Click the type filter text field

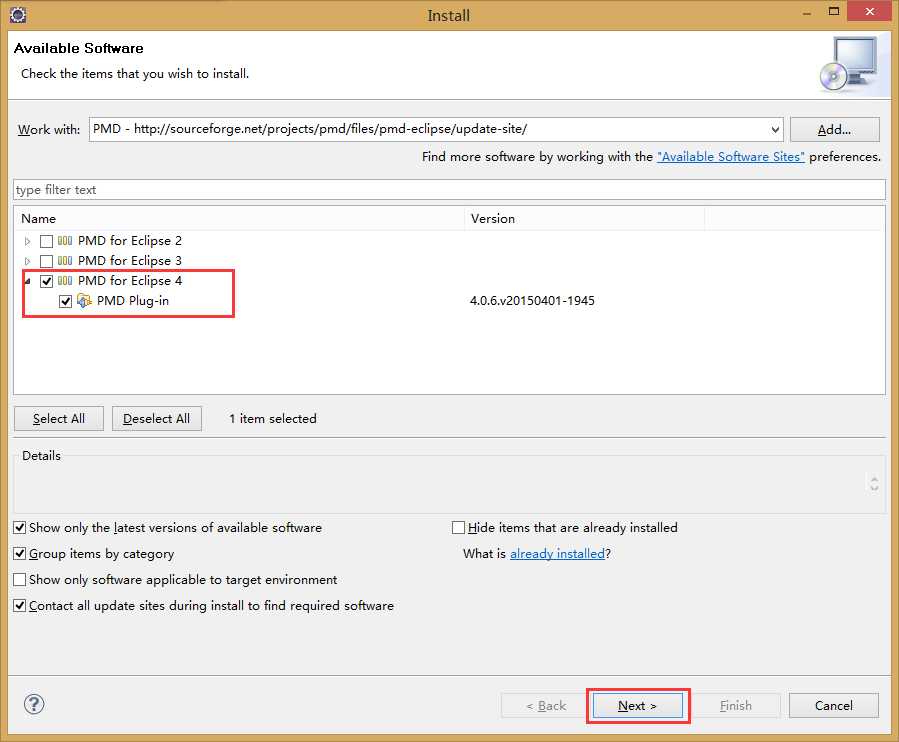point(450,190)
